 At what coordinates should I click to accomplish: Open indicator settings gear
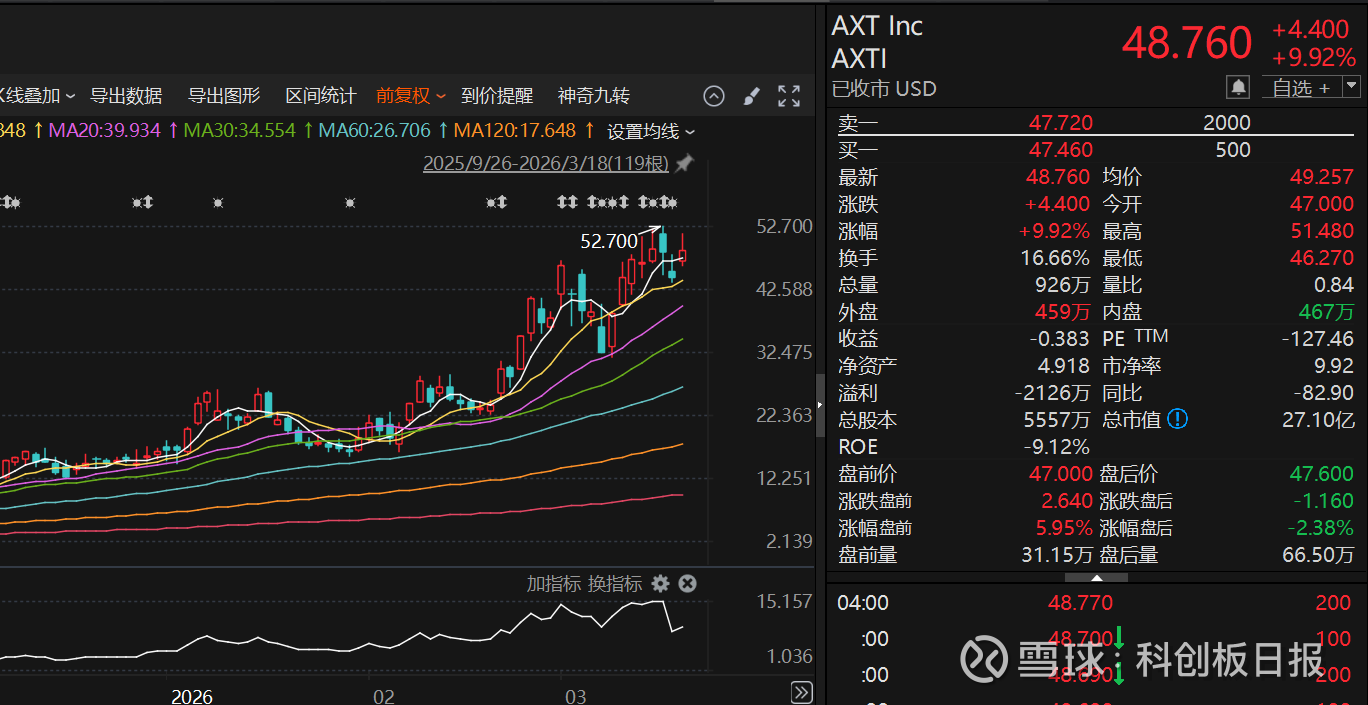pyautogui.click(x=660, y=583)
